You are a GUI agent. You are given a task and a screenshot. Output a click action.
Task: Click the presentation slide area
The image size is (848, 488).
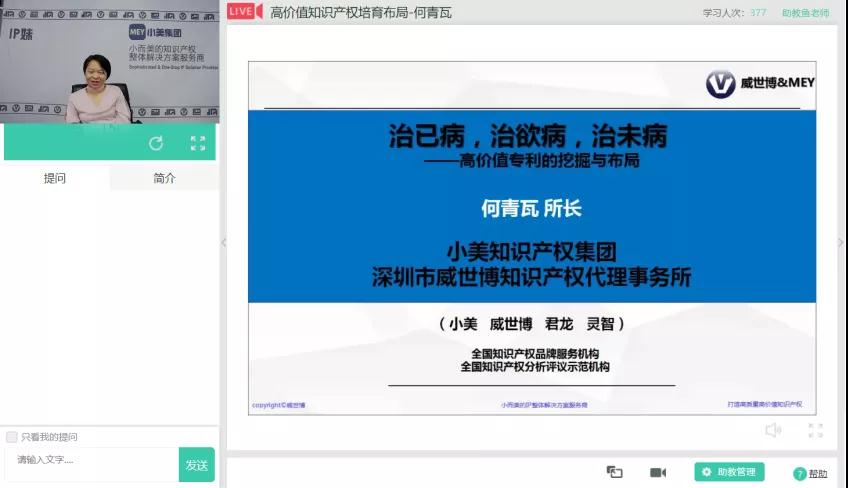pos(532,238)
